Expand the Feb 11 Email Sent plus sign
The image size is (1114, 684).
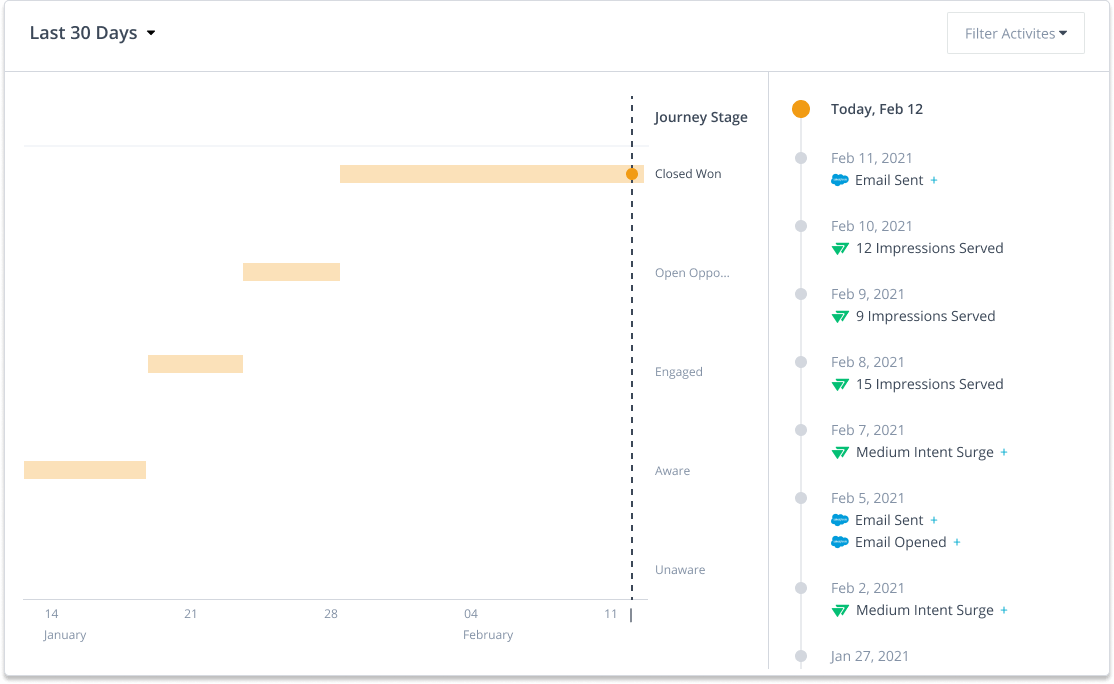pyautogui.click(x=934, y=180)
